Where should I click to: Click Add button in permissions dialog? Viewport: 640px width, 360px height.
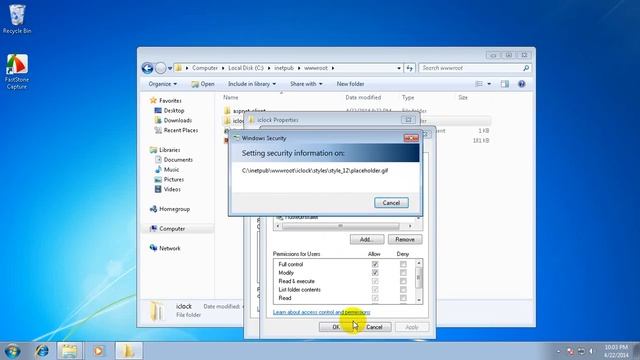[x=367, y=240]
